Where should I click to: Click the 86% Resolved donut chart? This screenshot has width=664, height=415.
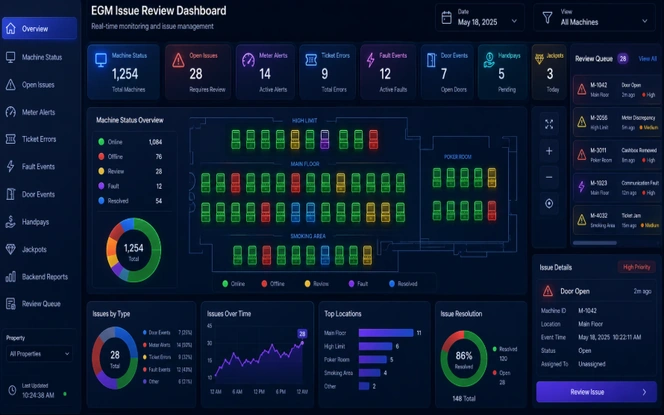click(464, 359)
